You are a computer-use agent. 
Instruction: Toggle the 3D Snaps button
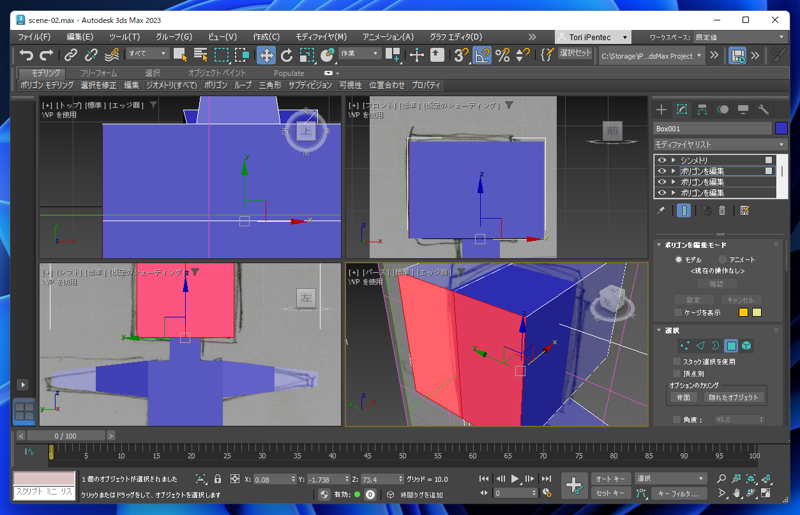click(x=461, y=55)
